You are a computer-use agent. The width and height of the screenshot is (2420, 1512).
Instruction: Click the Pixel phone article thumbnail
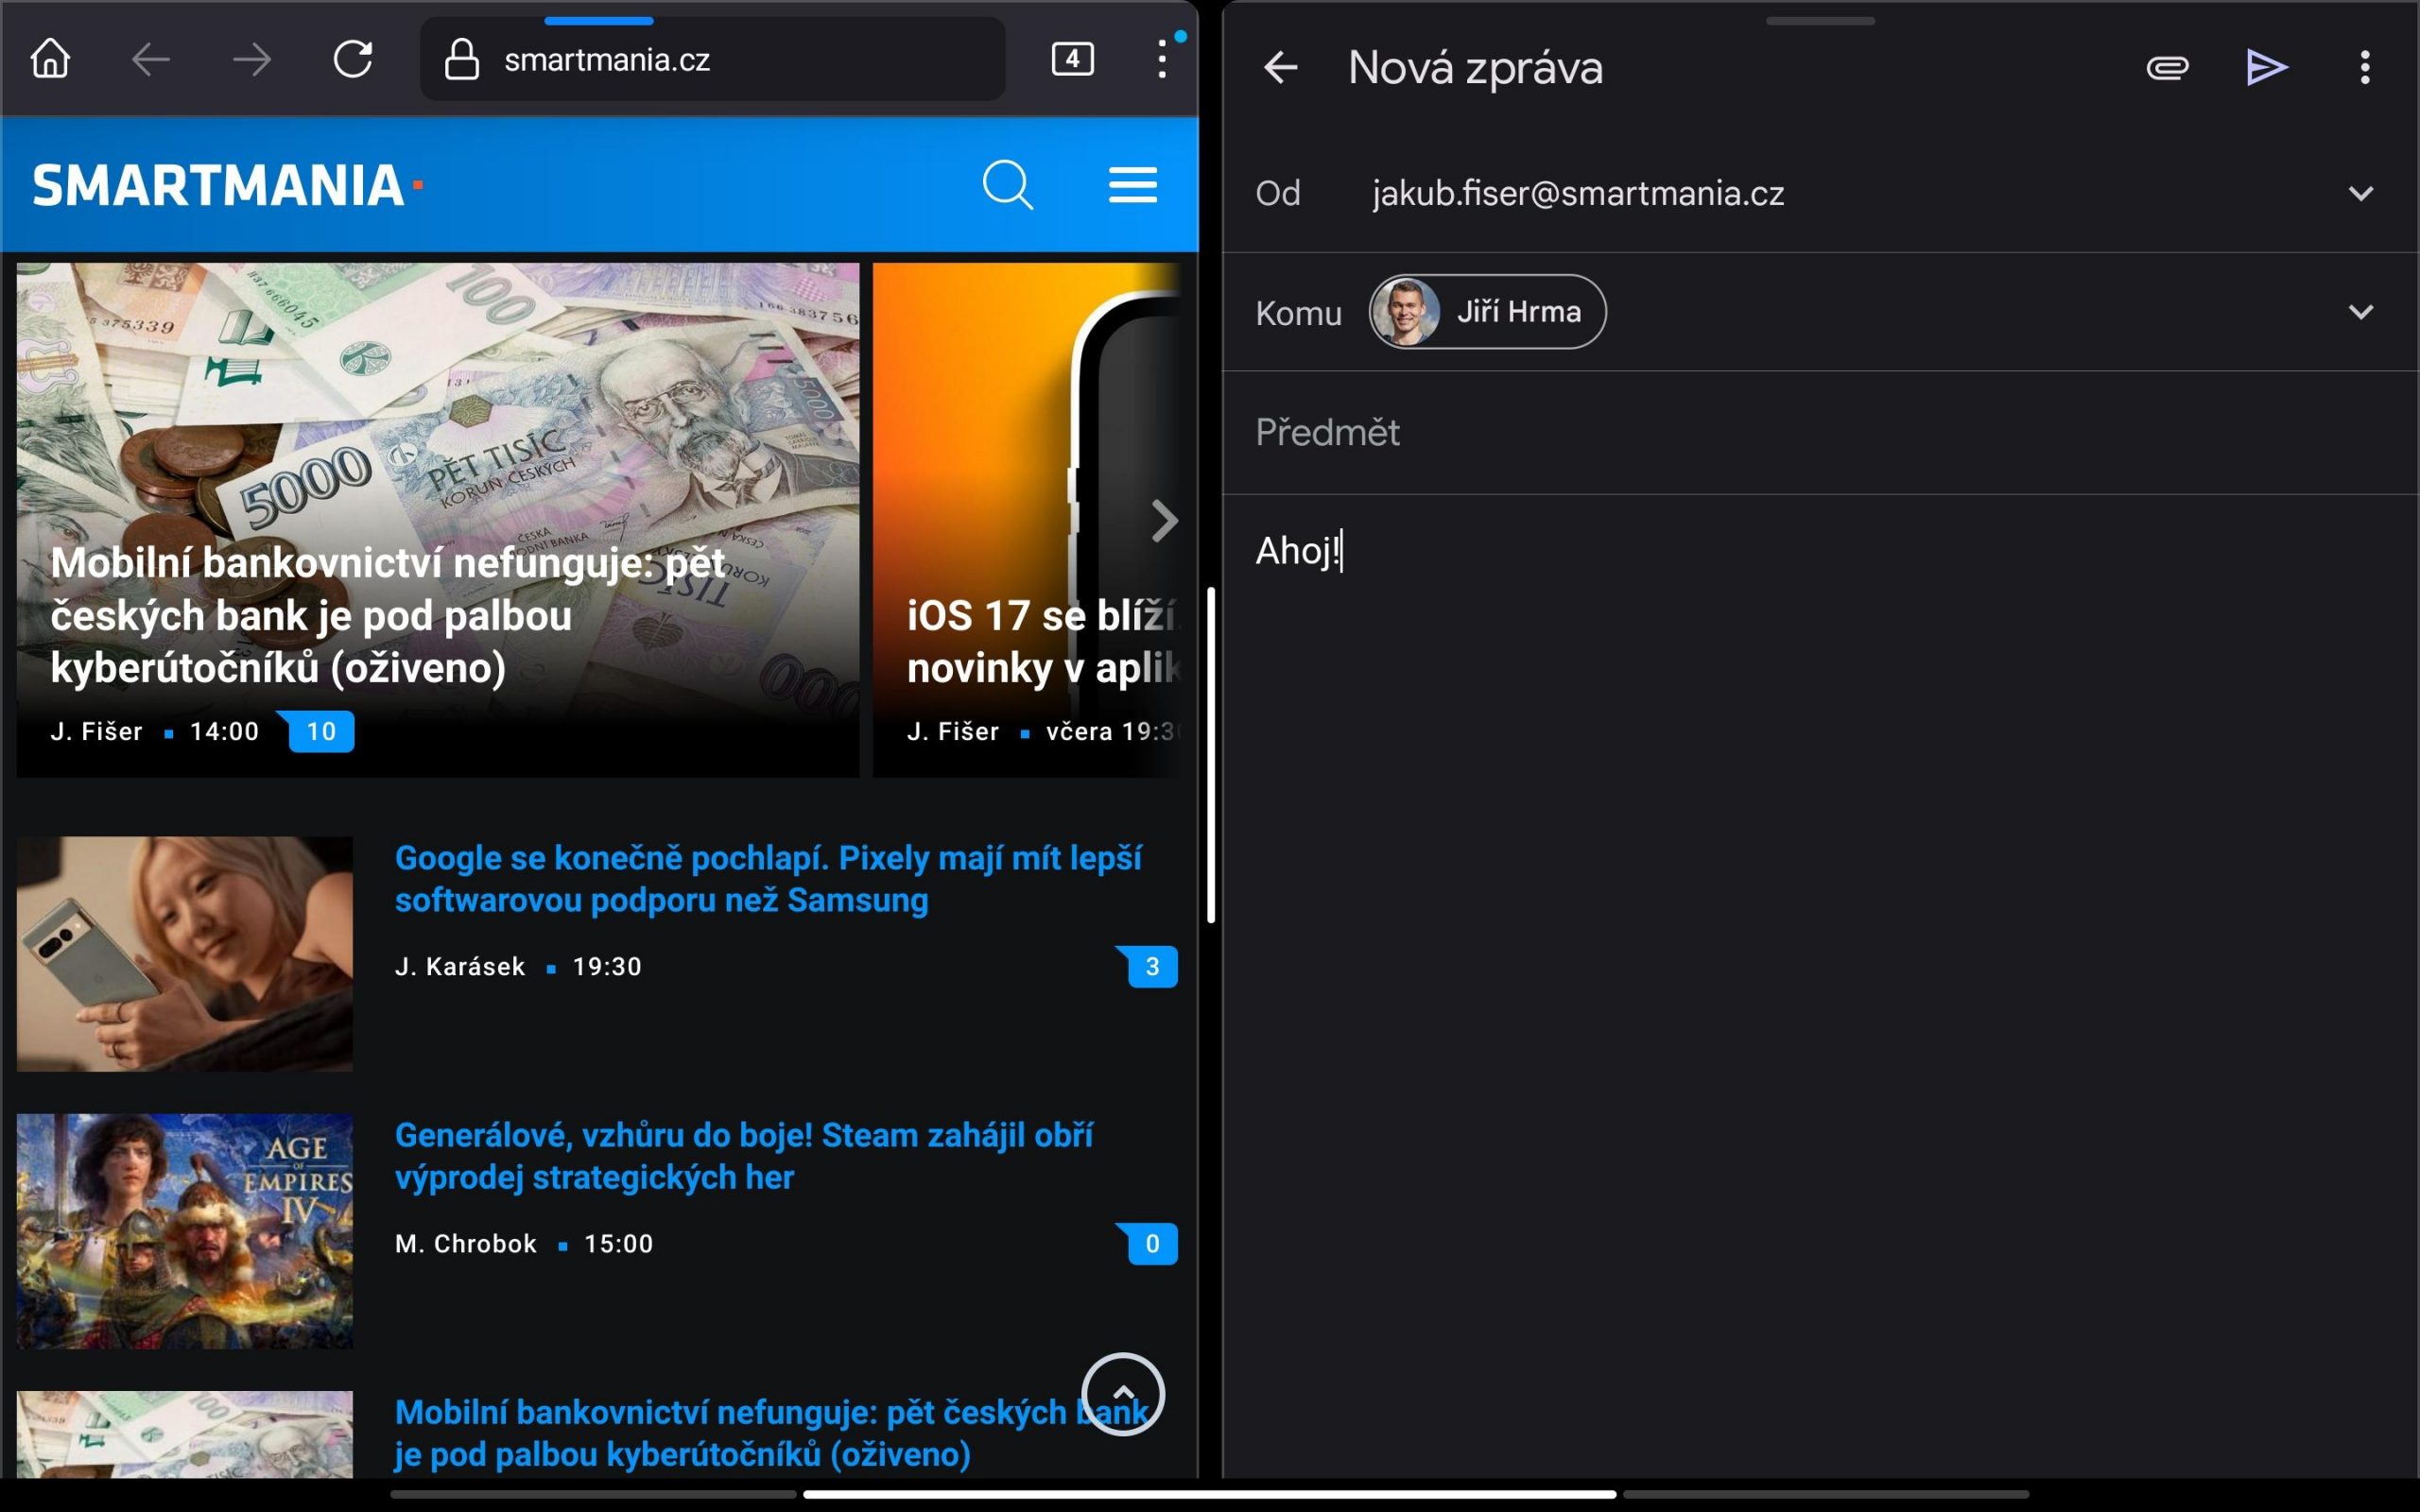(185, 953)
